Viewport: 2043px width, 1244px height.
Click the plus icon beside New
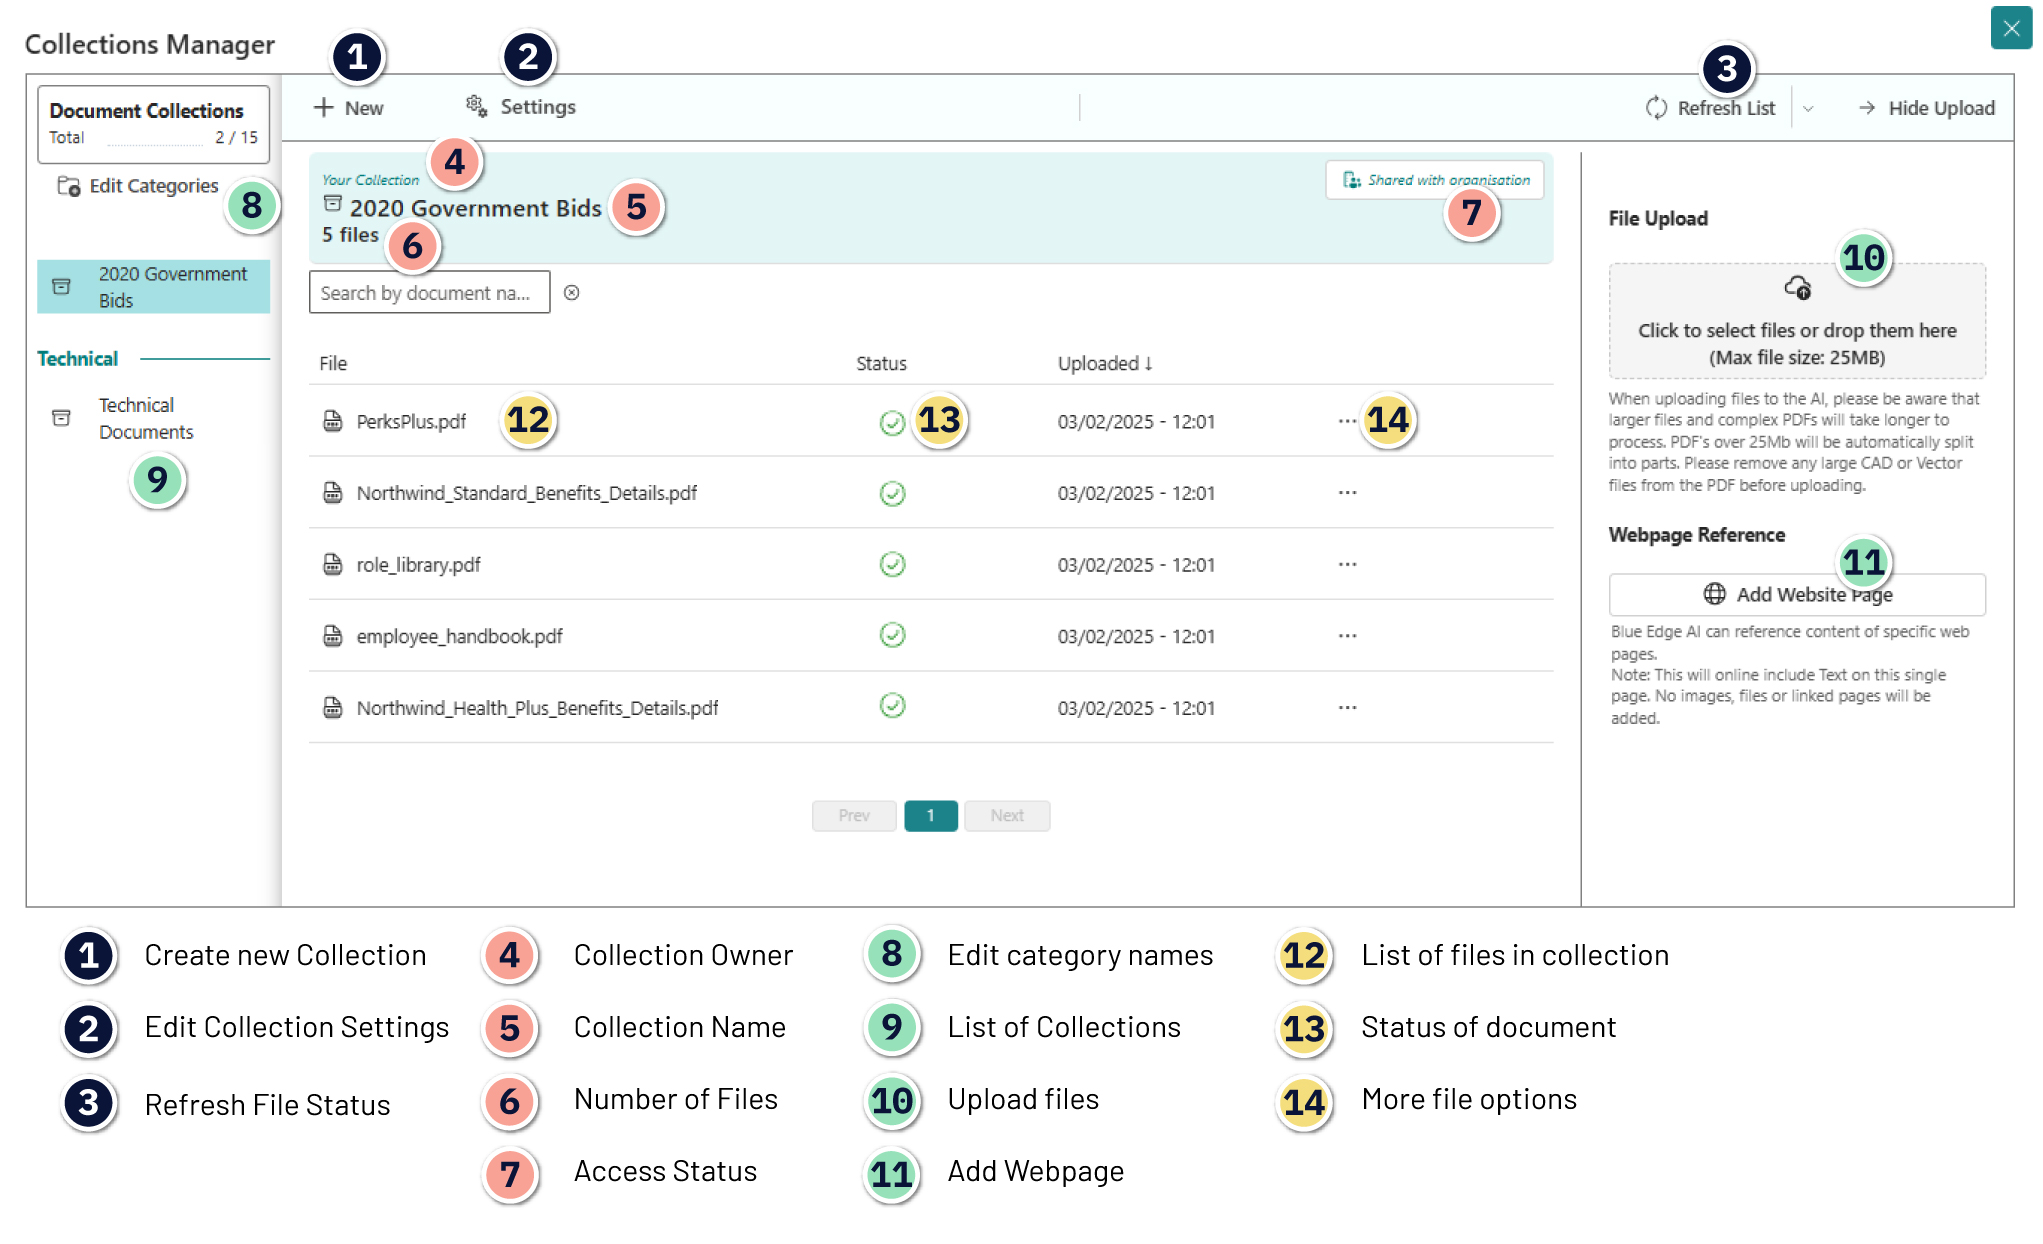click(323, 107)
